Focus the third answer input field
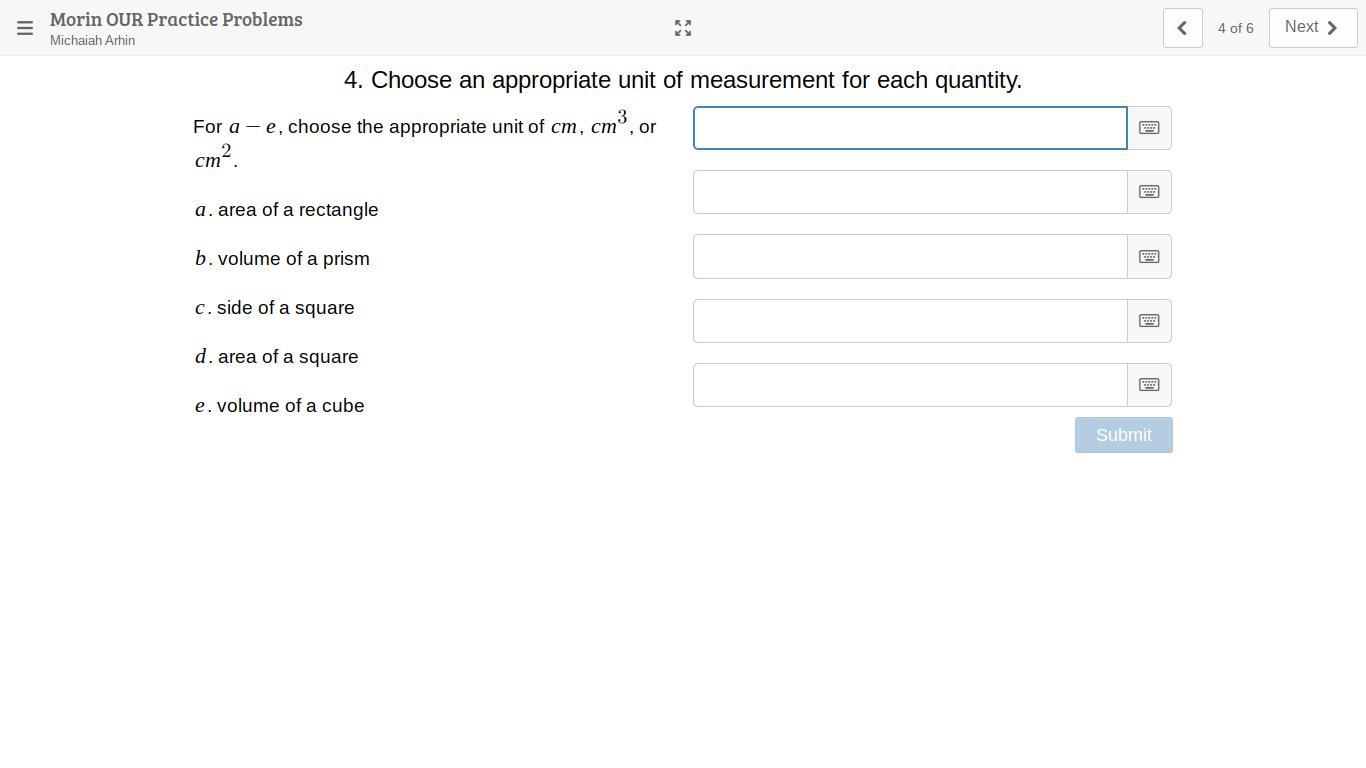The height and width of the screenshot is (768, 1366). (x=910, y=257)
